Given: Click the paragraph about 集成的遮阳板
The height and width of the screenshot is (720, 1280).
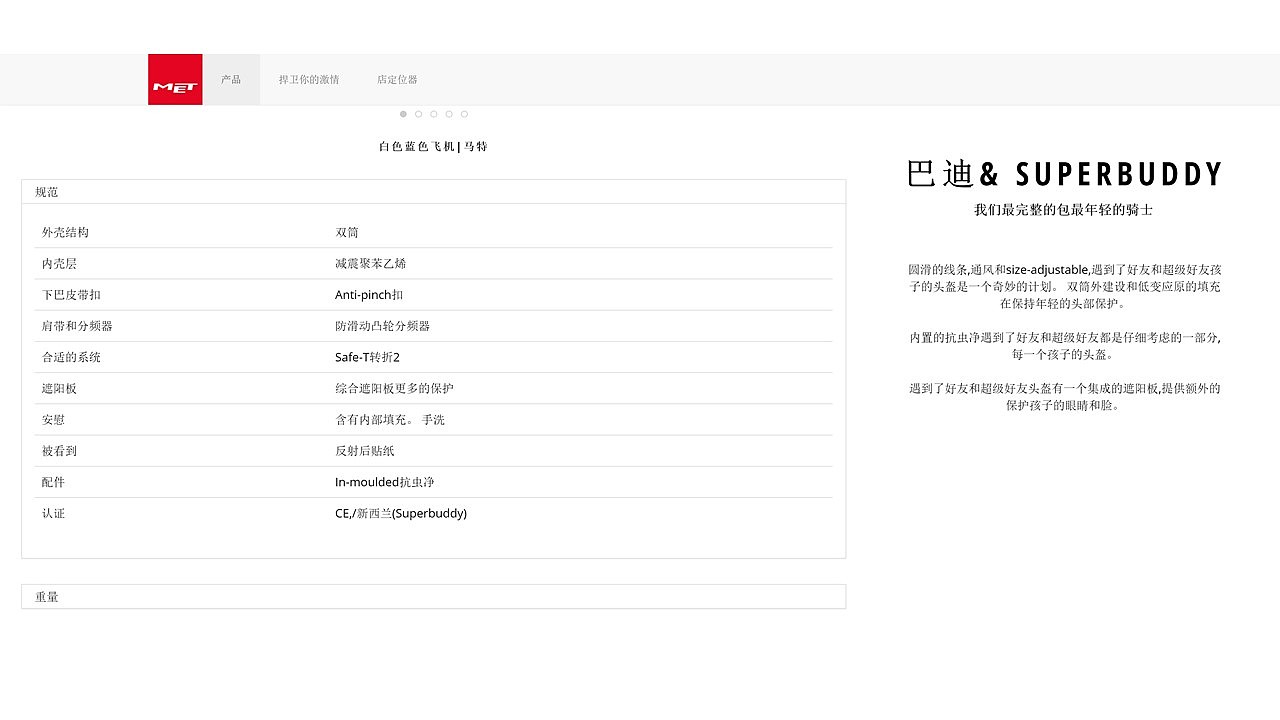Looking at the screenshot, I should (x=1064, y=397).
